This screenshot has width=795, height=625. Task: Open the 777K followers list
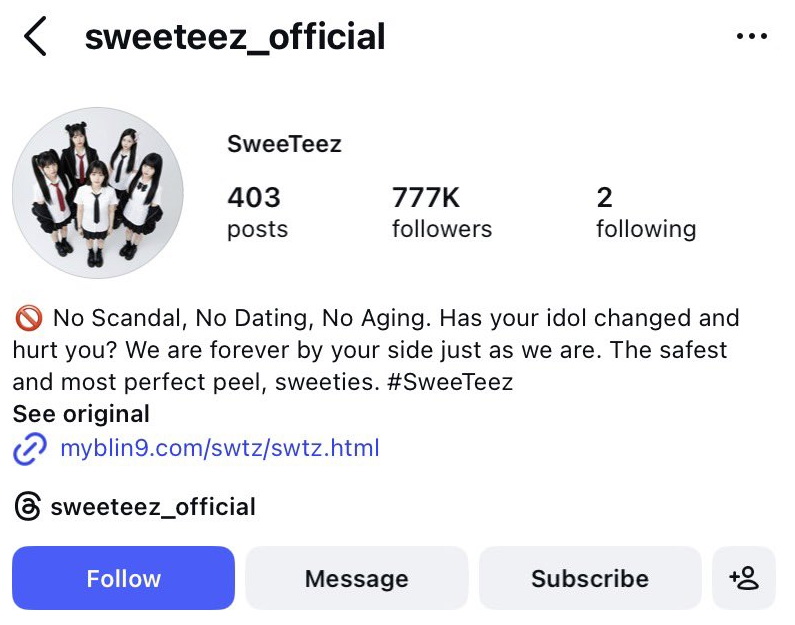click(441, 212)
